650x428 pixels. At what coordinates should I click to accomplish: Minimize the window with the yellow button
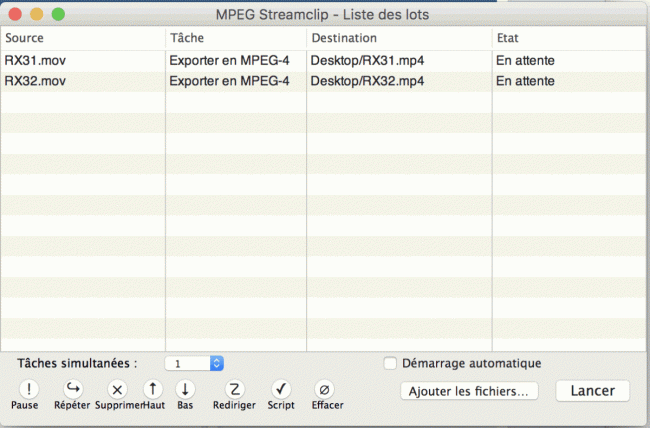point(36,14)
